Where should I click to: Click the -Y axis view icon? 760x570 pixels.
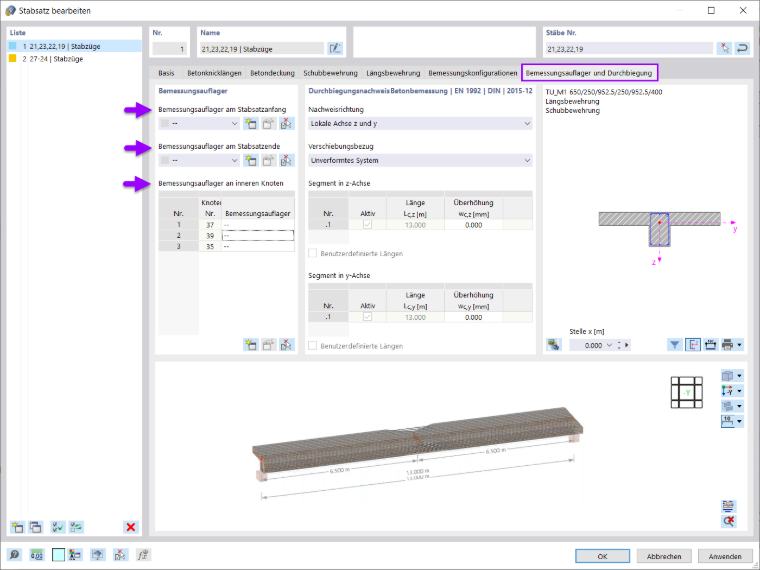(728, 391)
